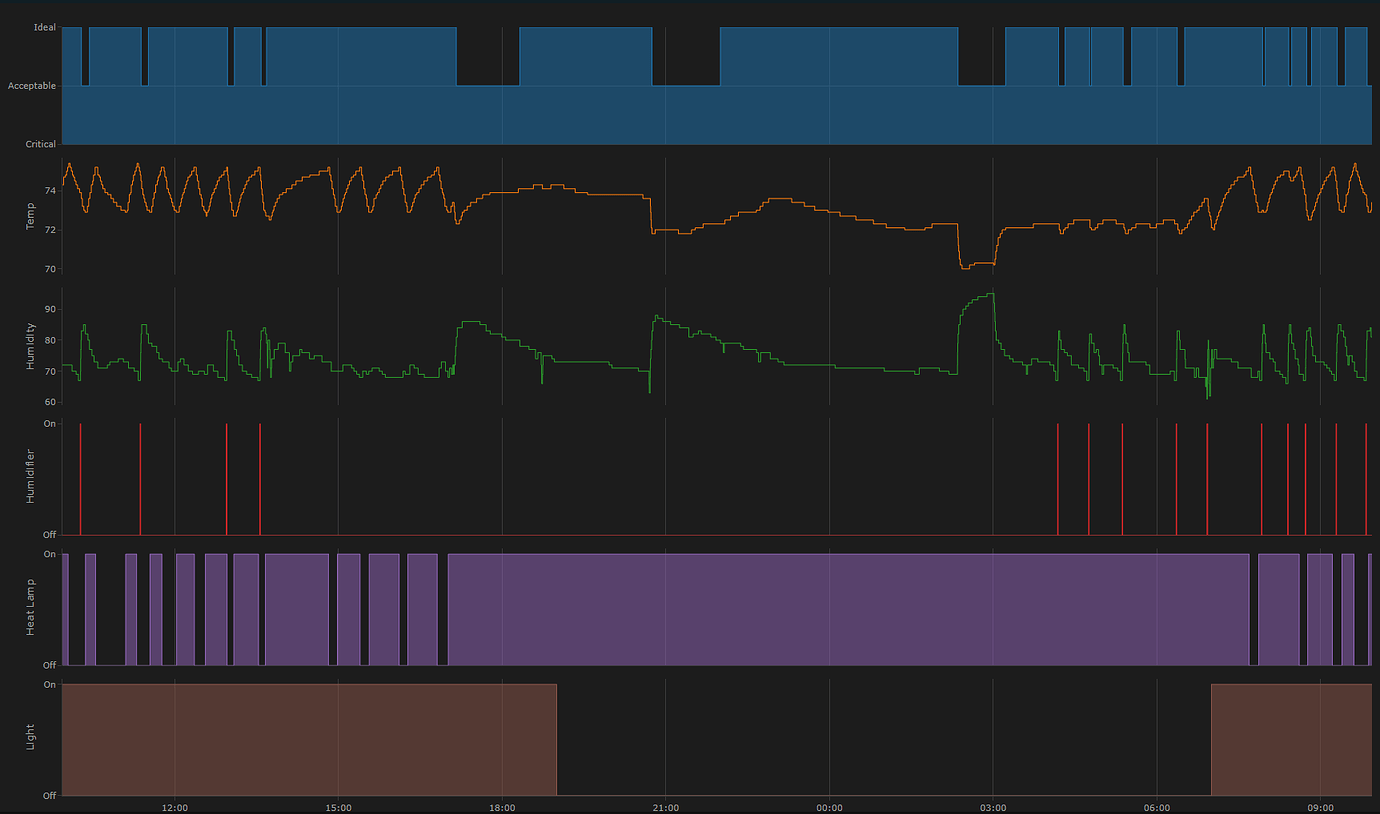Image resolution: width=1380 pixels, height=814 pixels.
Task: Select the "Temp" chart axis title
Action: 31,216
